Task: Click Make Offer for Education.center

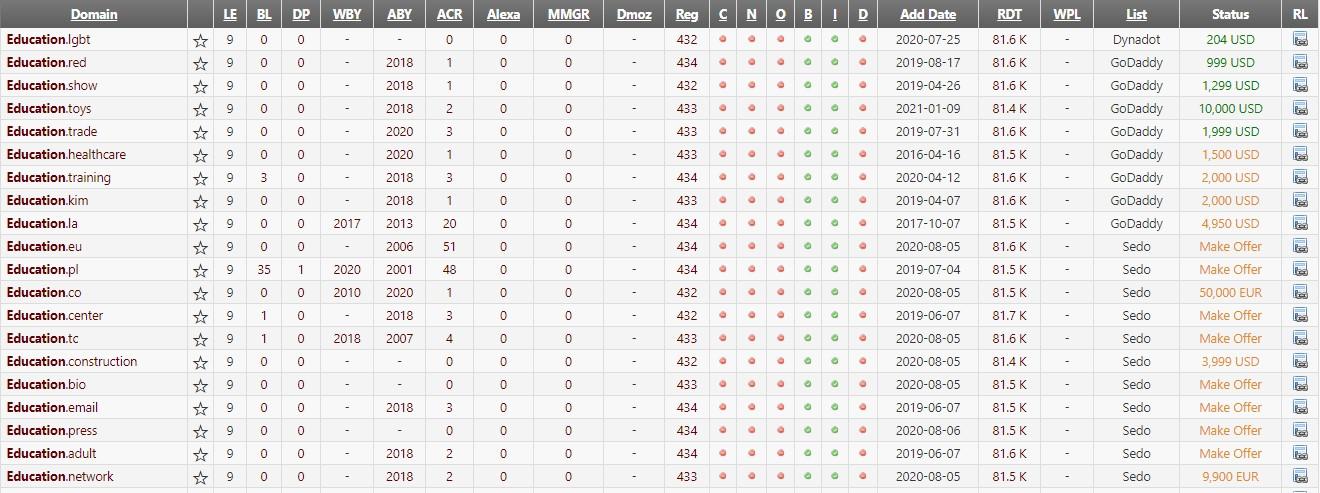Action: 1231,315
